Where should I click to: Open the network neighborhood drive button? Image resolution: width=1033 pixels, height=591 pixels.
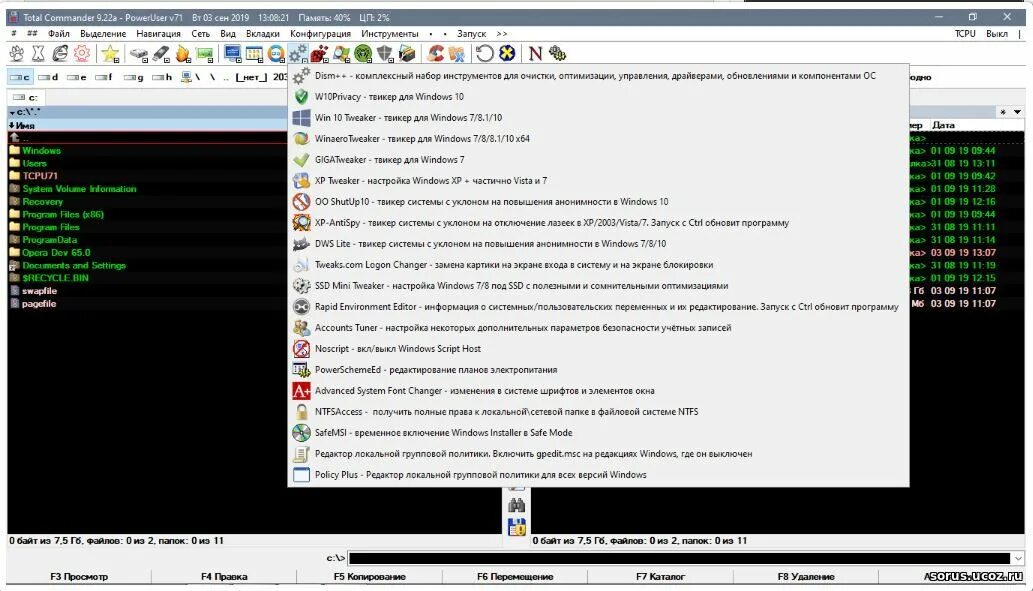(x=190, y=77)
